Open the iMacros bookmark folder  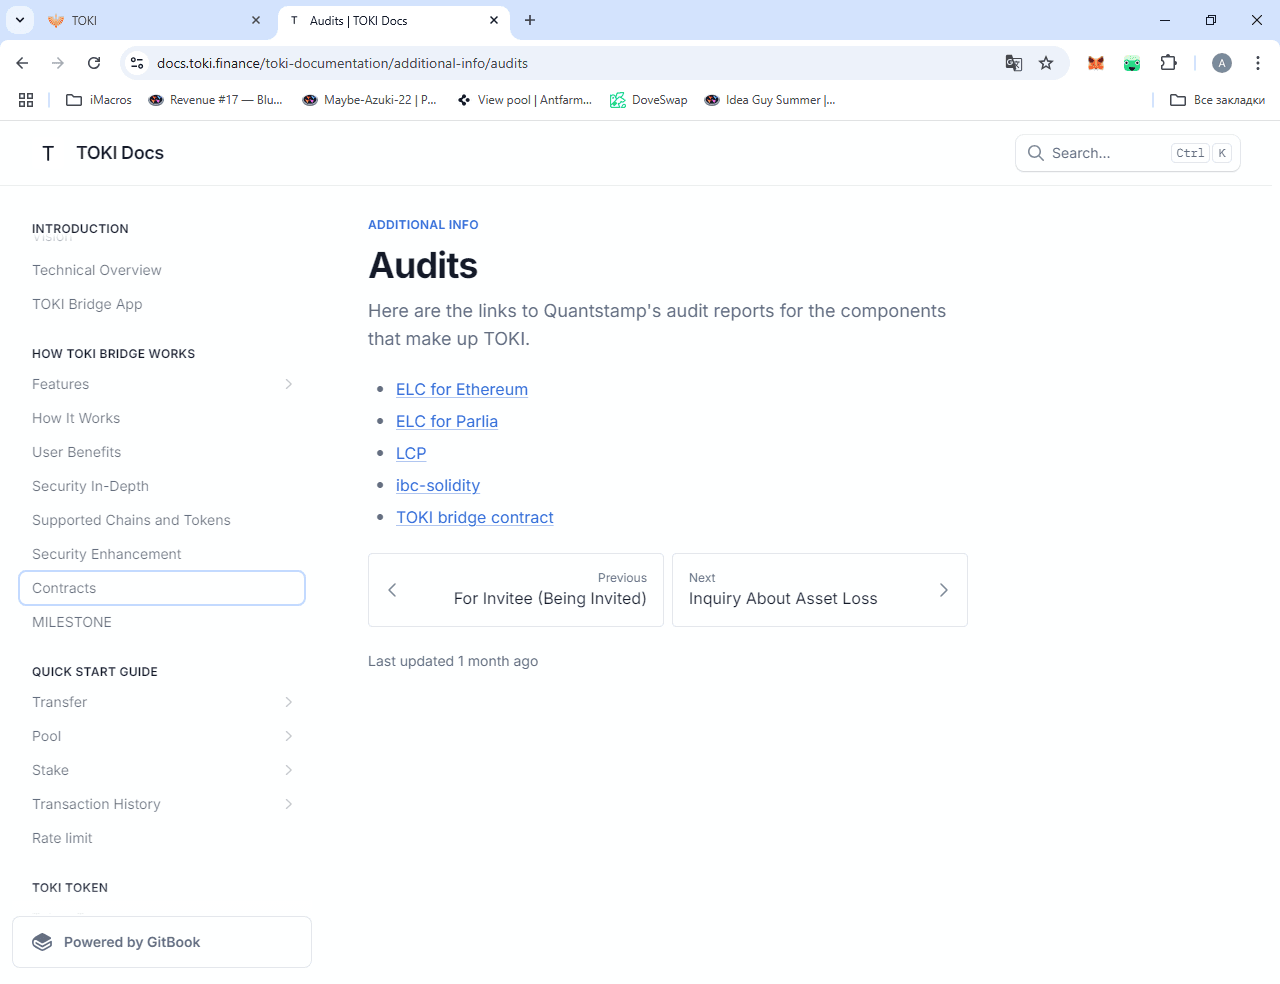99,100
